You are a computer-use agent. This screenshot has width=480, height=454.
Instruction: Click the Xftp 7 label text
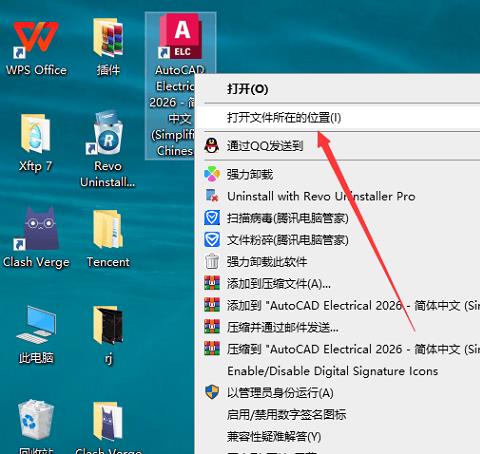click(x=35, y=166)
